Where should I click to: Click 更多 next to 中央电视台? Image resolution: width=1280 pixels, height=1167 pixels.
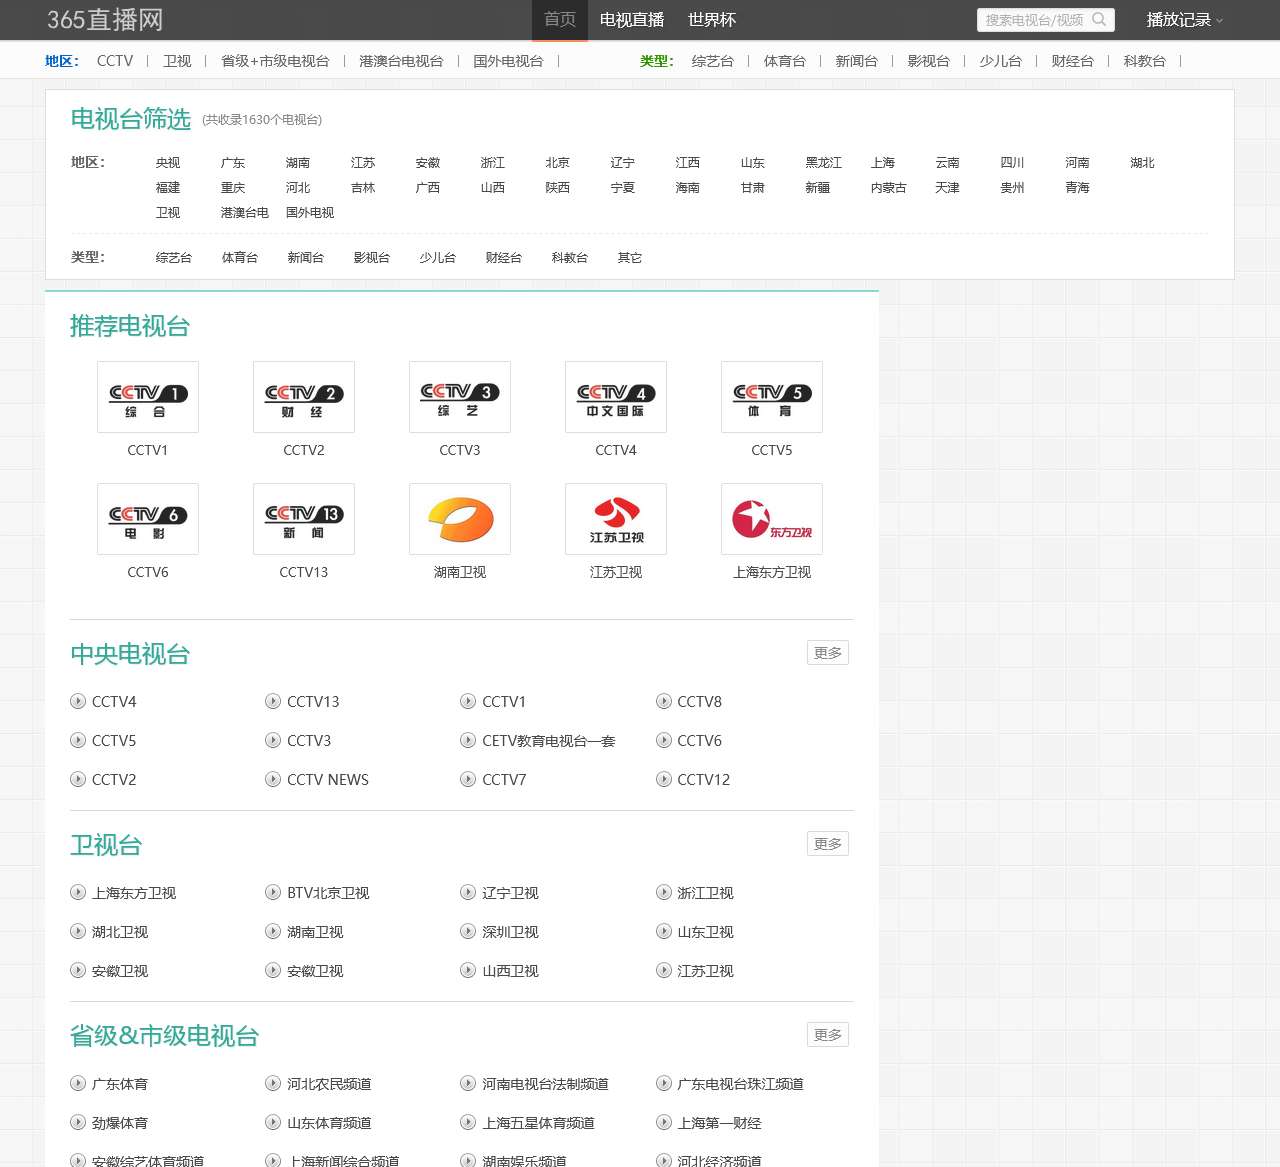[x=827, y=652]
